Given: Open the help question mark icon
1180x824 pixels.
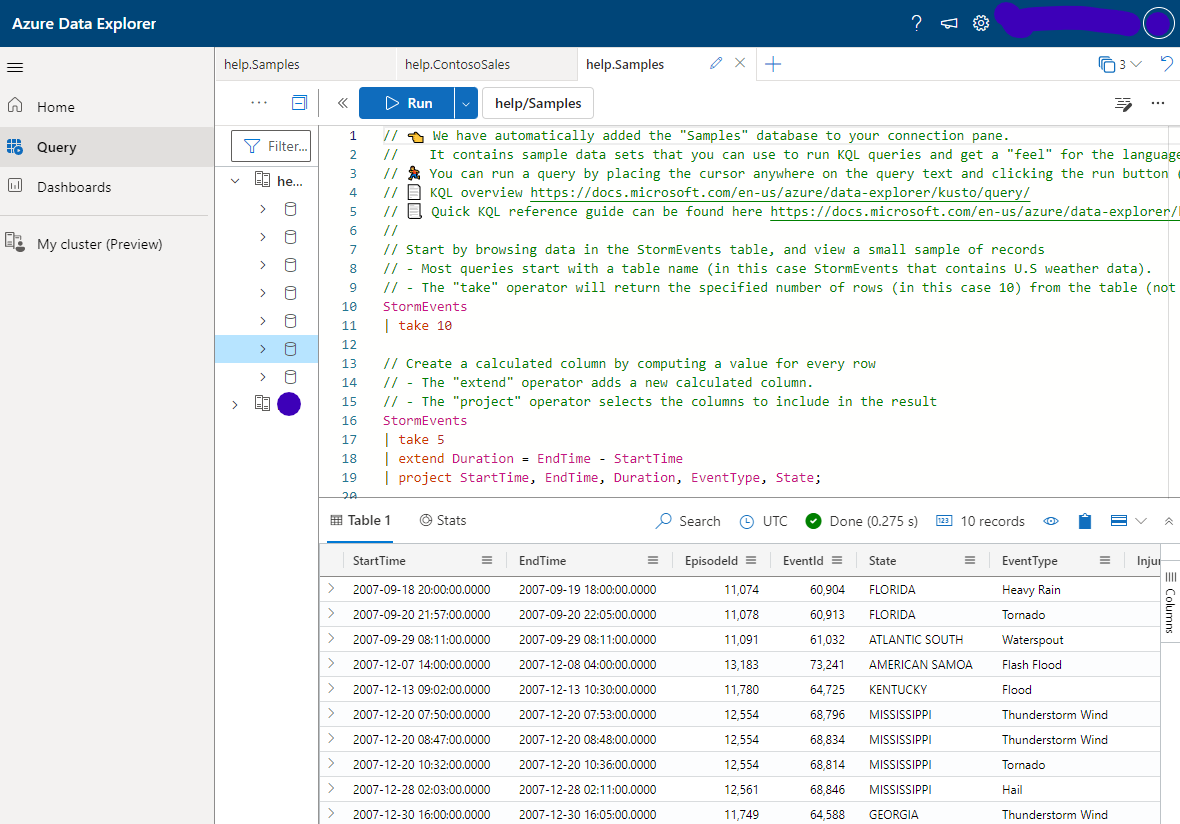Looking at the screenshot, I should click(916, 23).
